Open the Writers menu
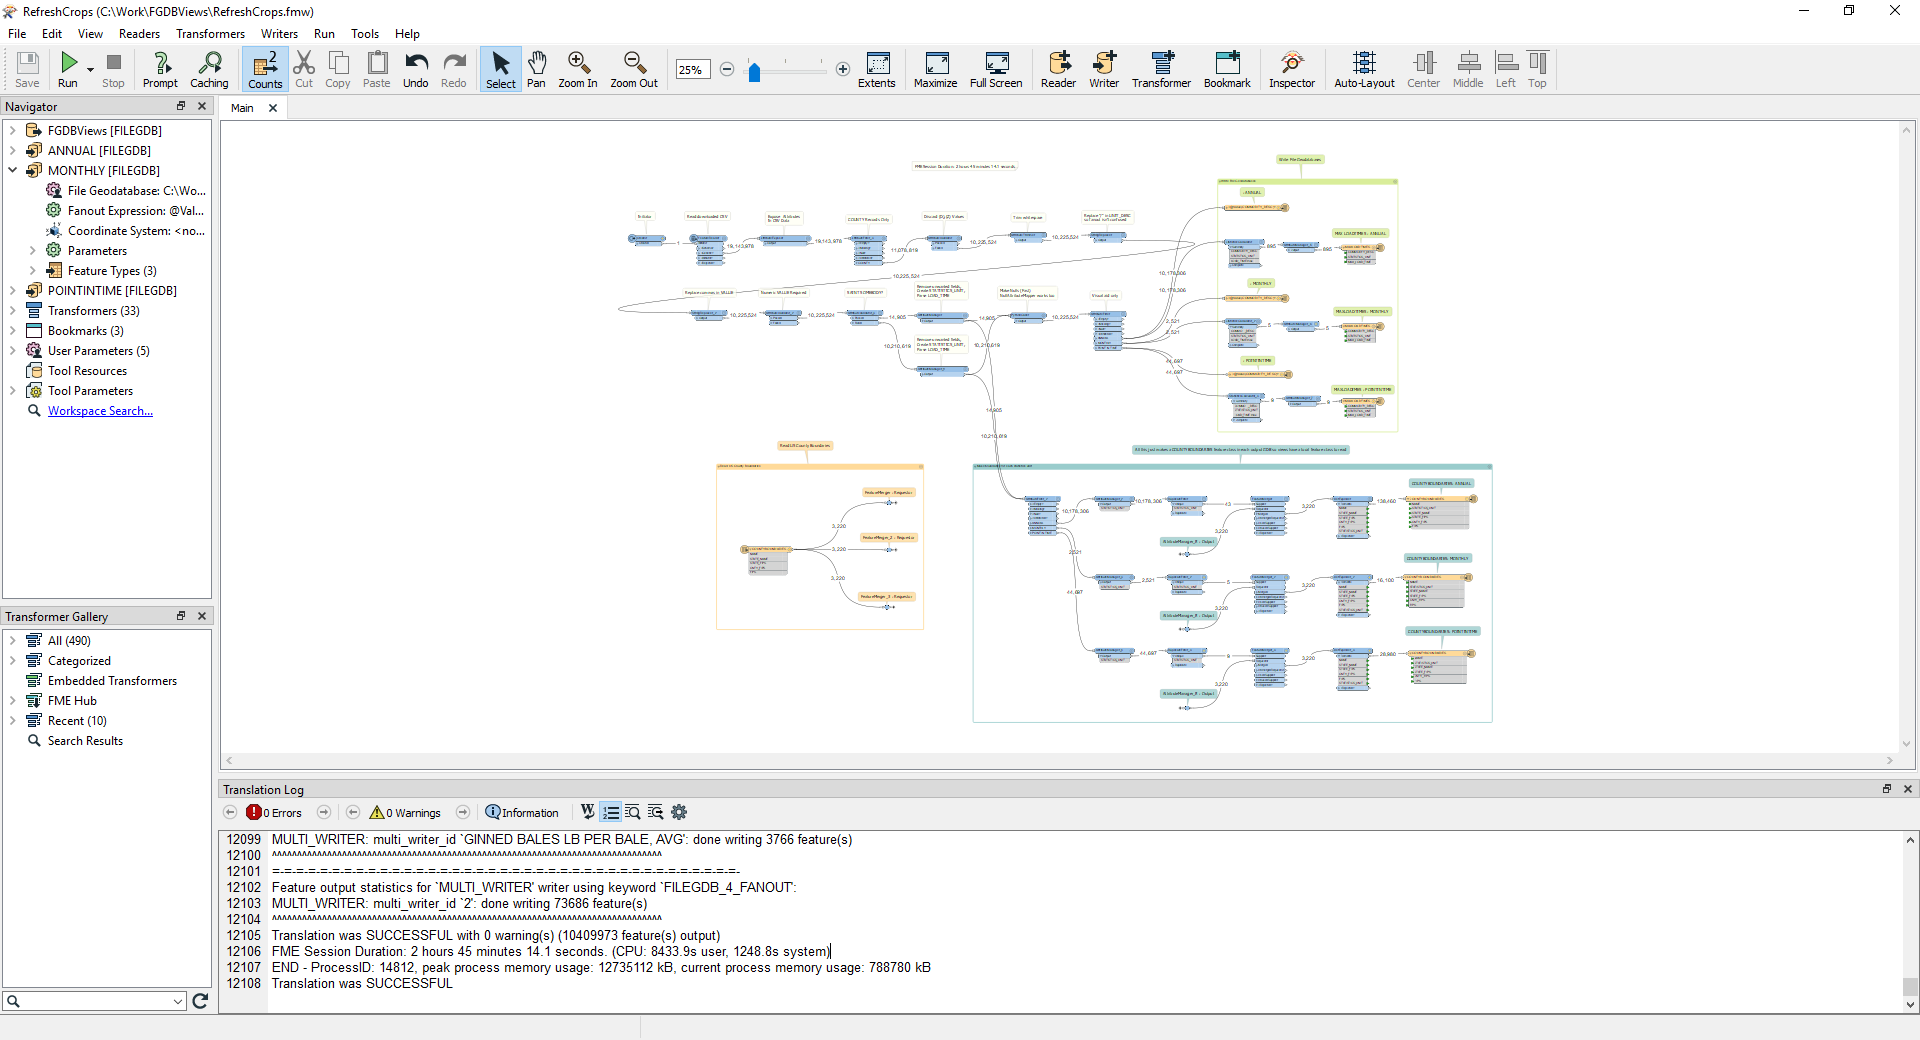 click(x=280, y=34)
